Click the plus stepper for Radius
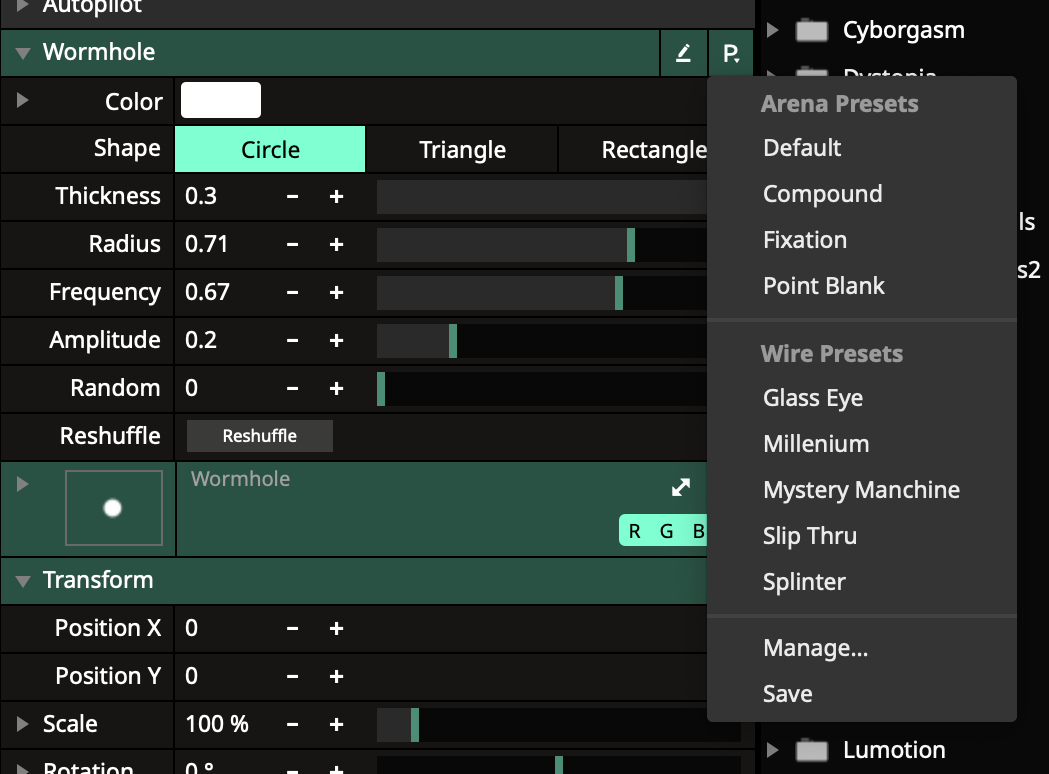The height and width of the screenshot is (774, 1049). coord(336,244)
